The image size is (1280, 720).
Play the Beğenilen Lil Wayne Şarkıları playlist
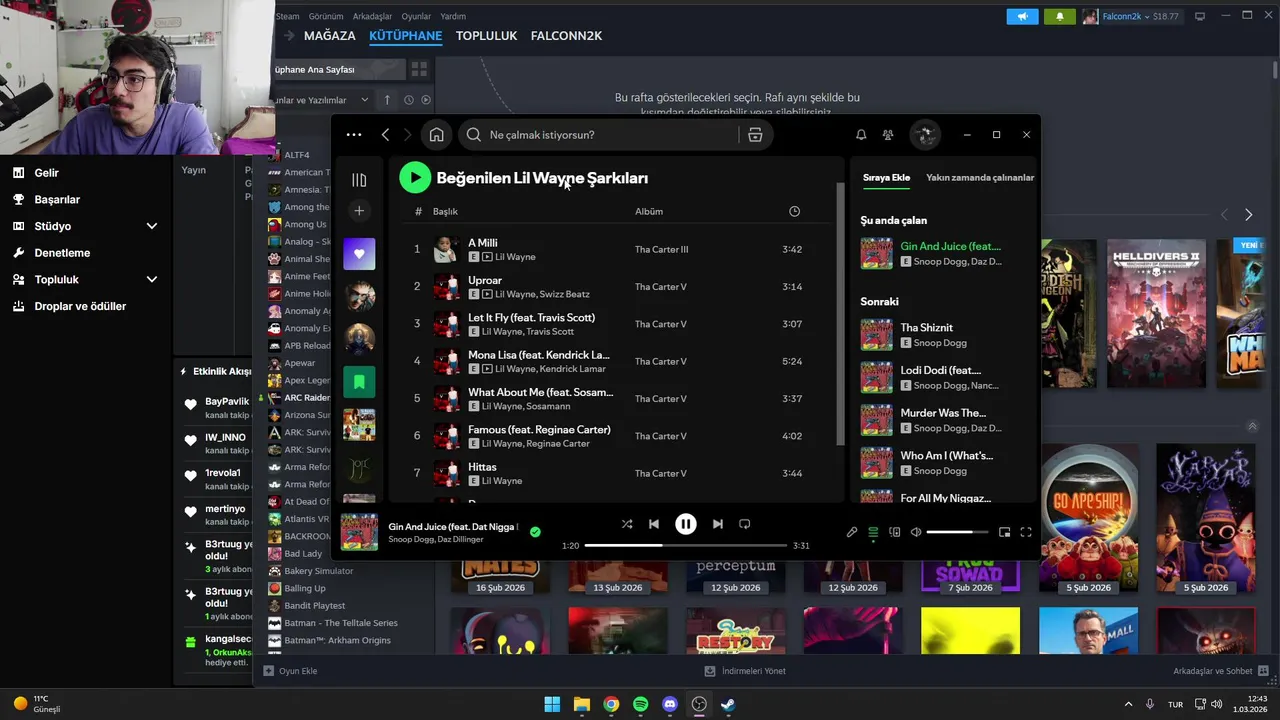415,178
